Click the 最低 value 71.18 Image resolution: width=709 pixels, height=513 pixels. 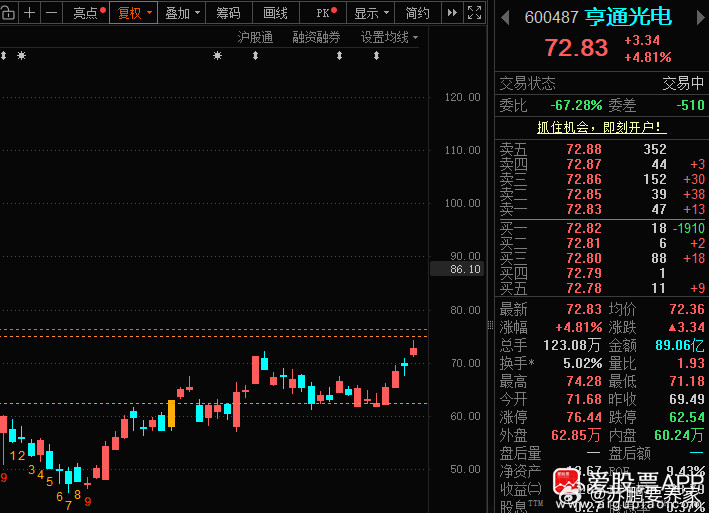(687, 381)
